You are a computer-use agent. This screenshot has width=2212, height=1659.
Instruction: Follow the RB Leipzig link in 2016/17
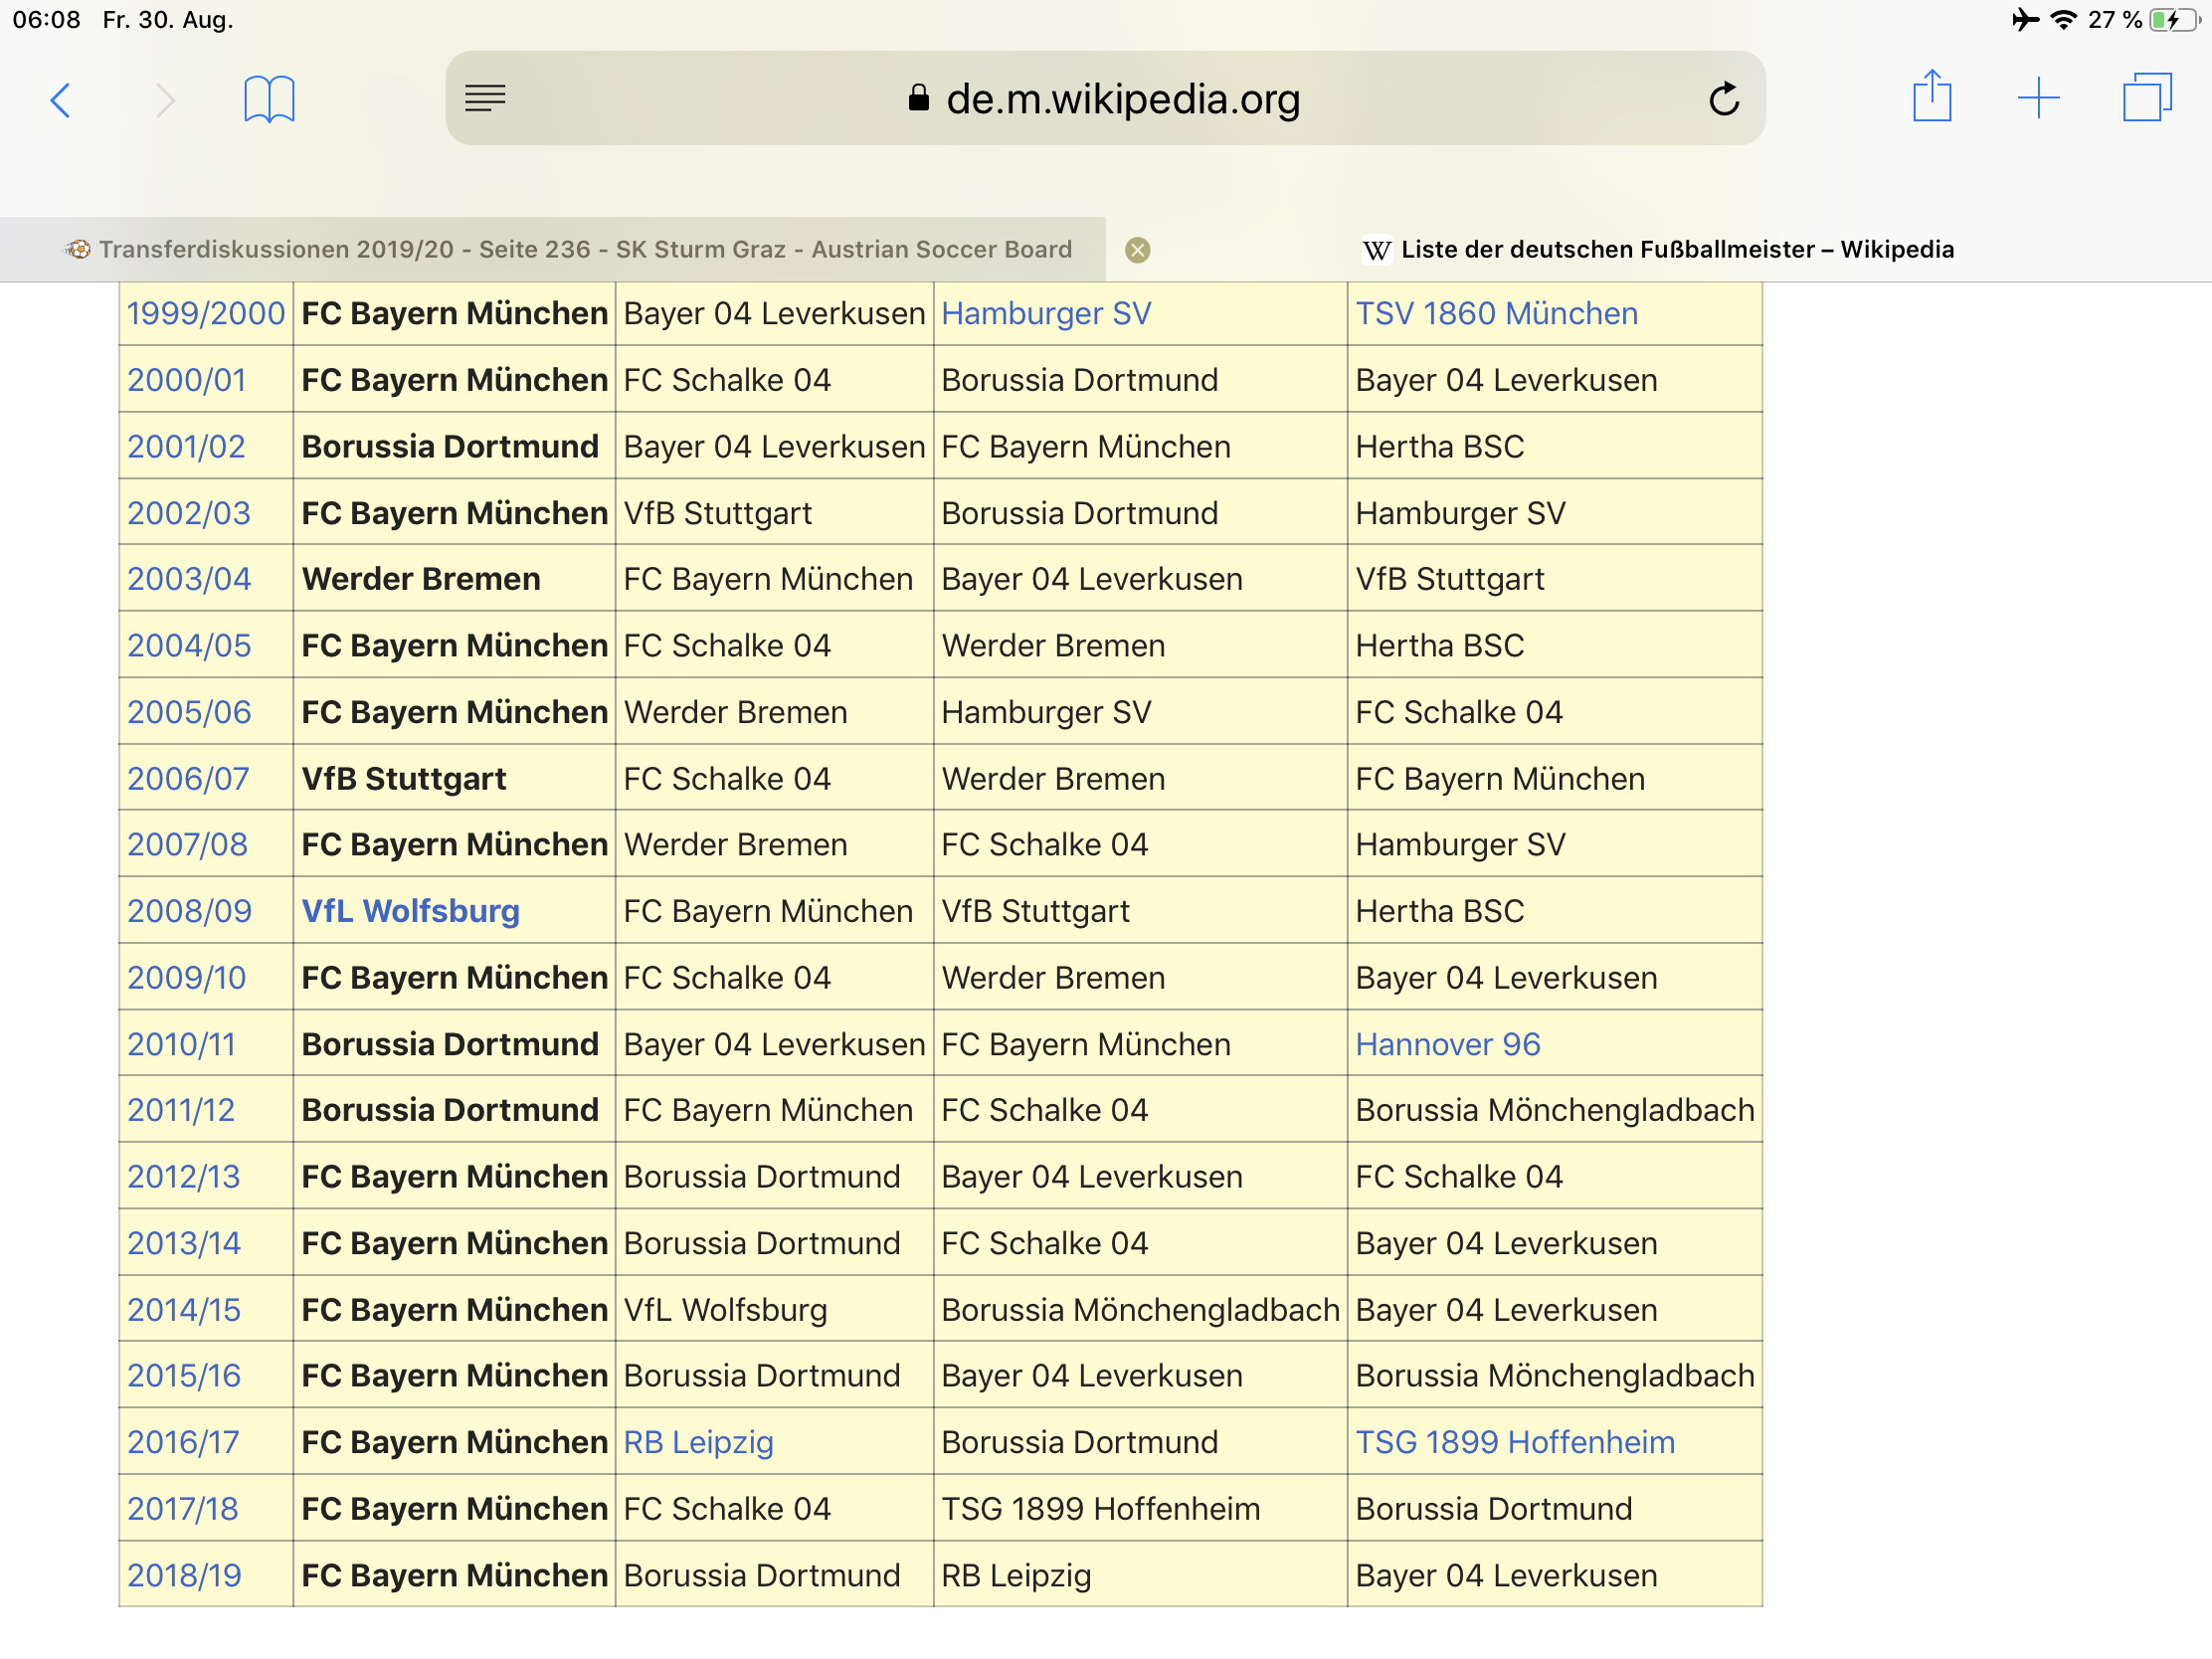tap(698, 1442)
